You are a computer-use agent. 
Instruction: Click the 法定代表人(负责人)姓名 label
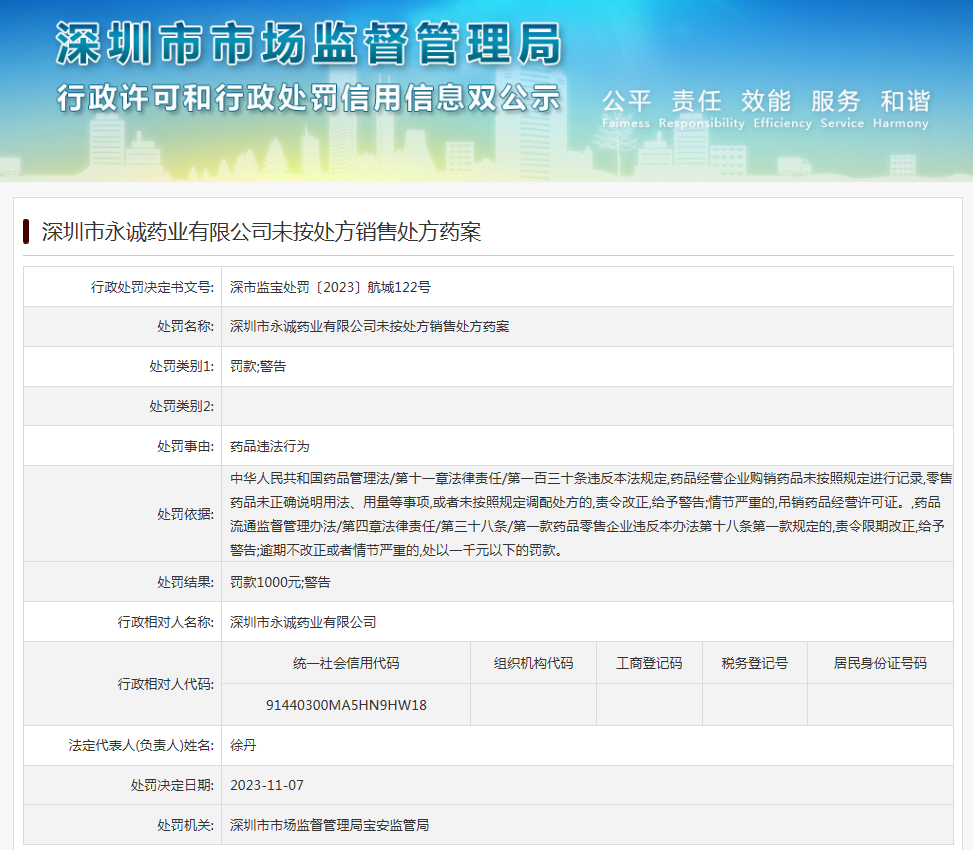click(x=141, y=745)
